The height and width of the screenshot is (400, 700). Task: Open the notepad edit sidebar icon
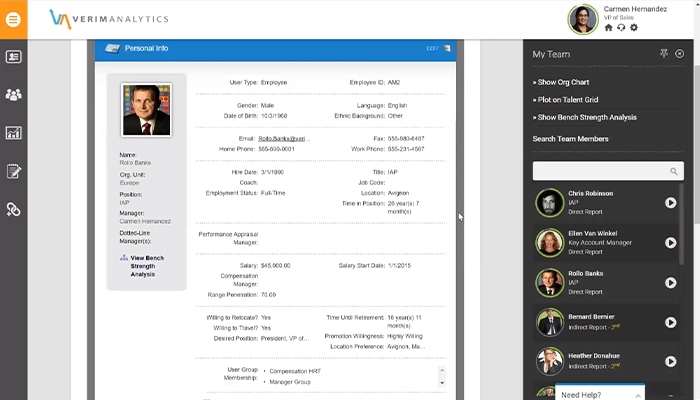pos(13,171)
